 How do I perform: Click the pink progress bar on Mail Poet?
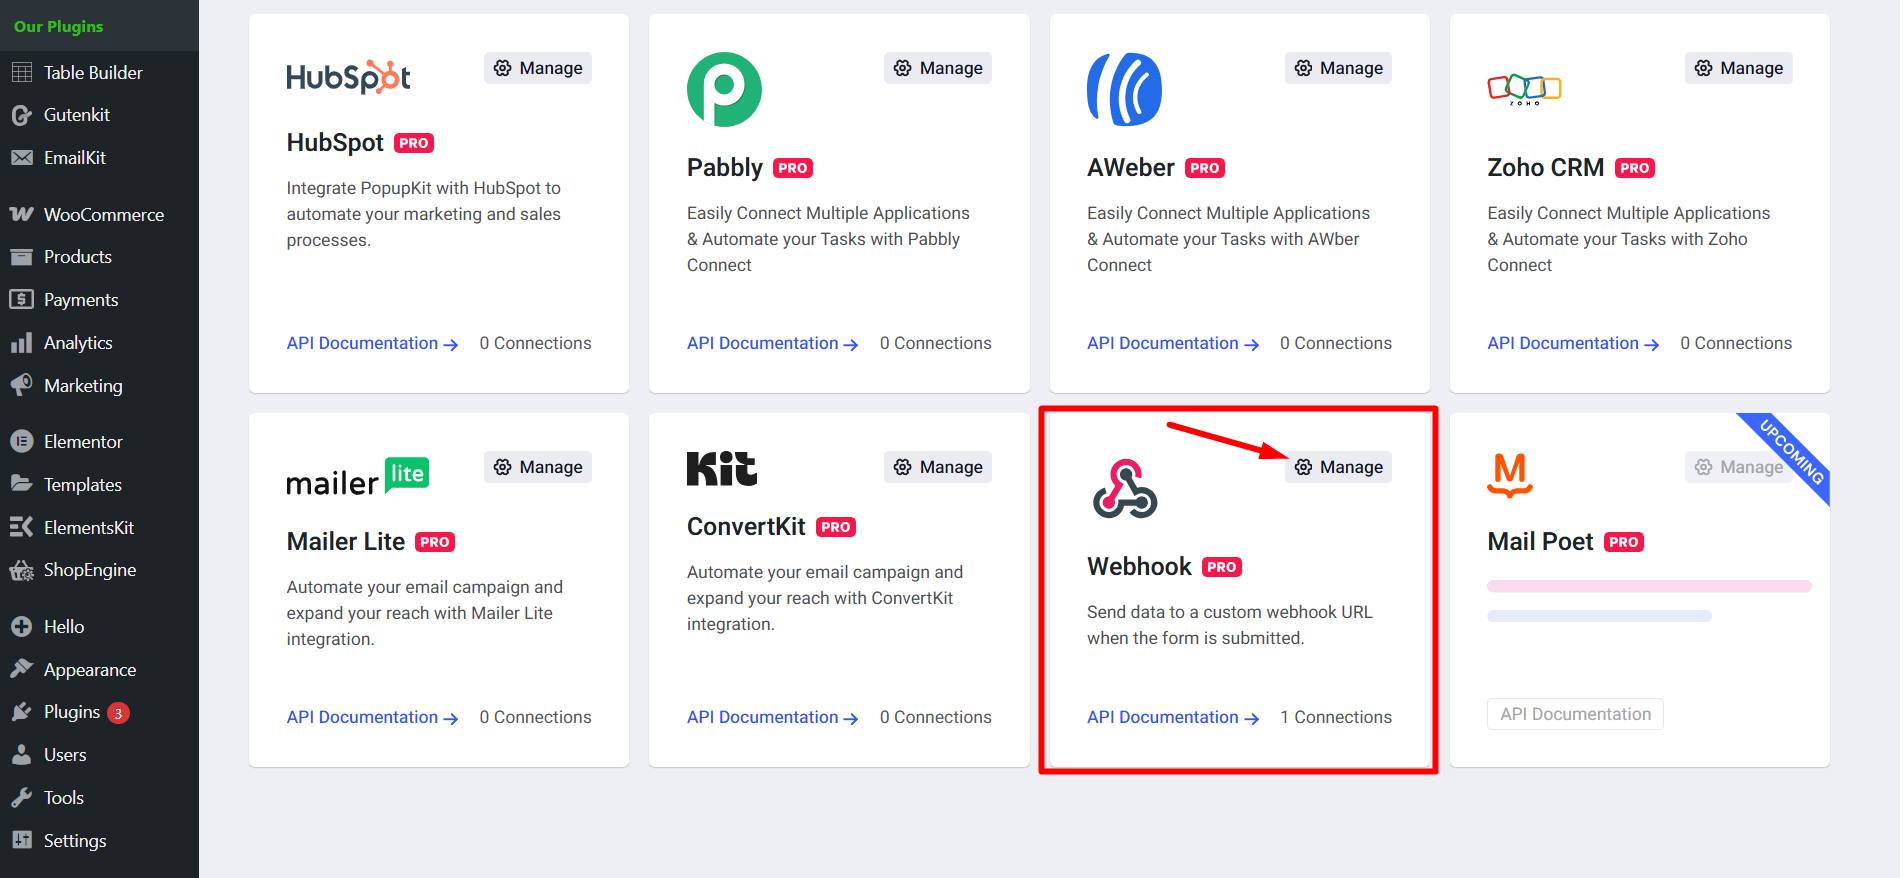click(1648, 586)
